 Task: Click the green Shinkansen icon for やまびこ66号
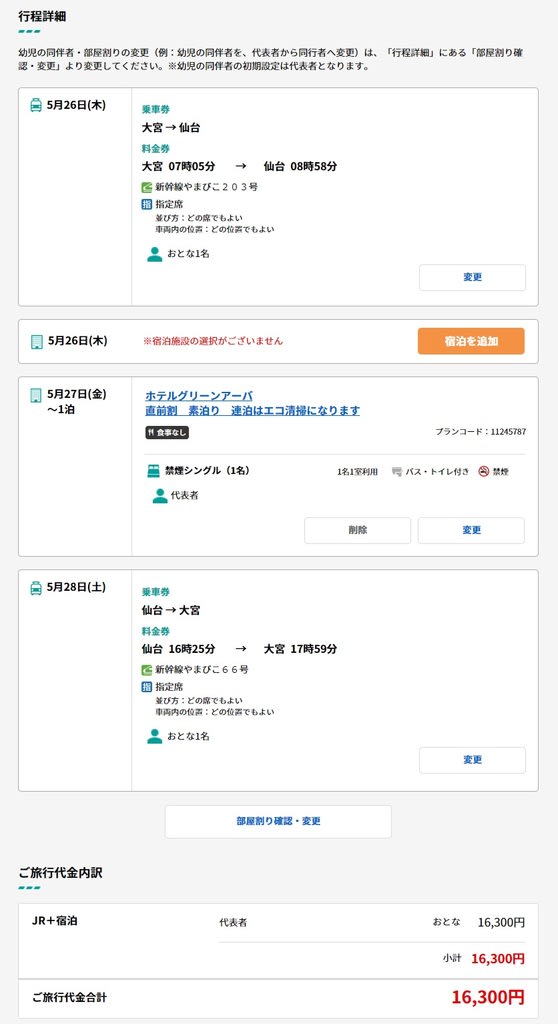click(x=147, y=669)
